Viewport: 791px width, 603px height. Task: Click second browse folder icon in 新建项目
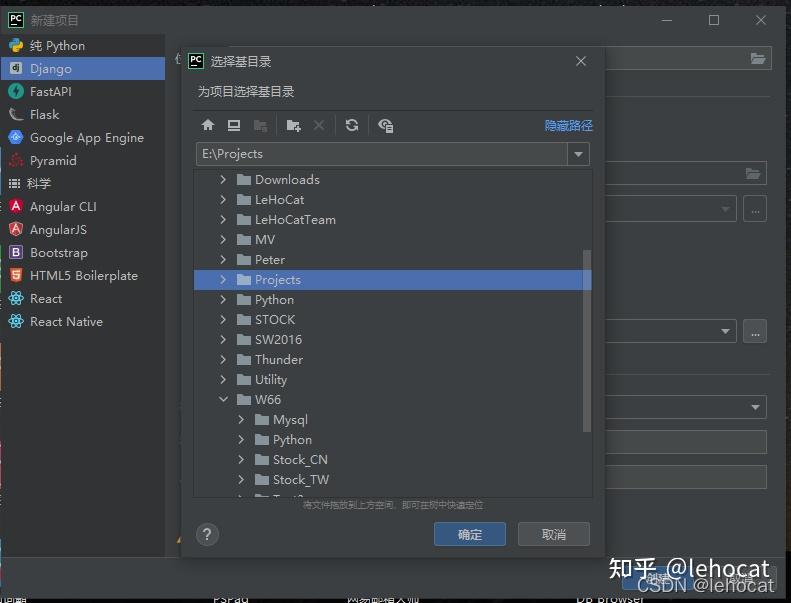click(x=753, y=174)
